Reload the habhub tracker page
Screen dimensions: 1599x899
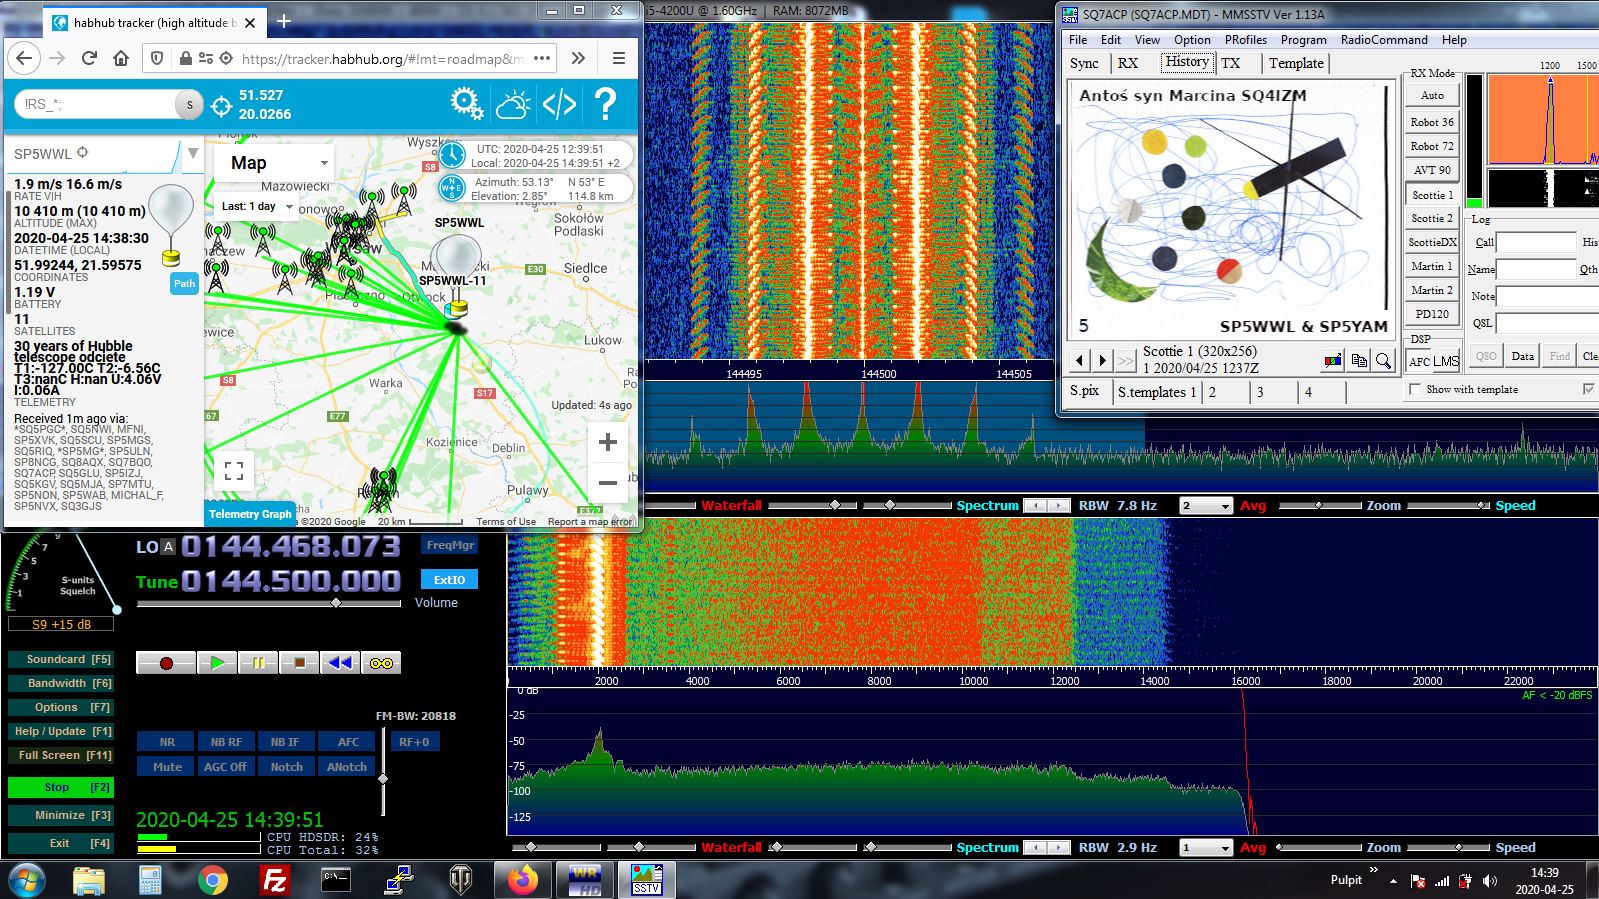coord(89,58)
